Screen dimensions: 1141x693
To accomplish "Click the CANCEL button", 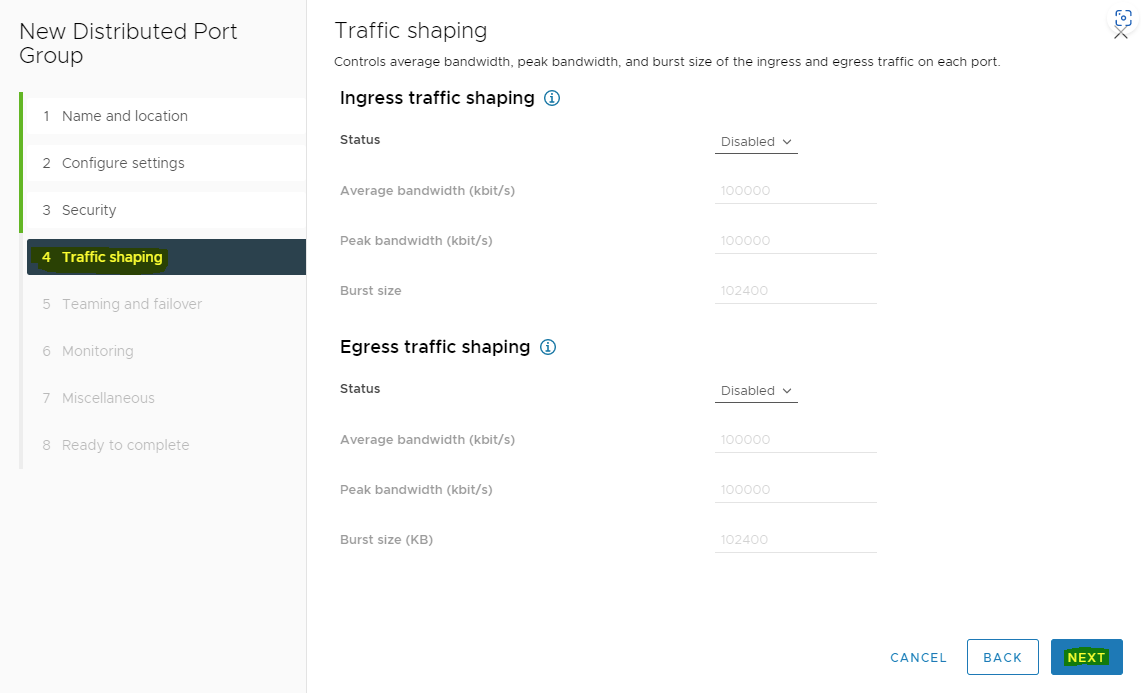I will (x=918, y=657).
